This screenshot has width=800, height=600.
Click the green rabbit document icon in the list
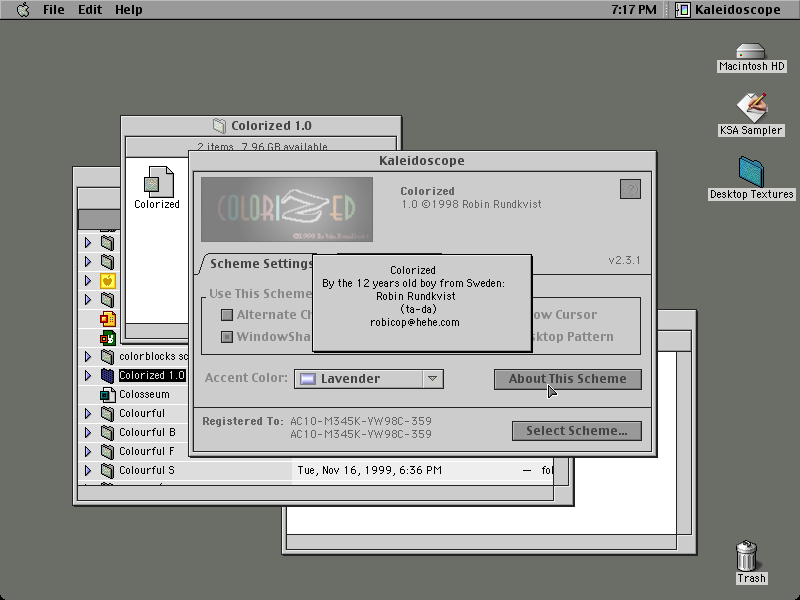click(108, 338)
